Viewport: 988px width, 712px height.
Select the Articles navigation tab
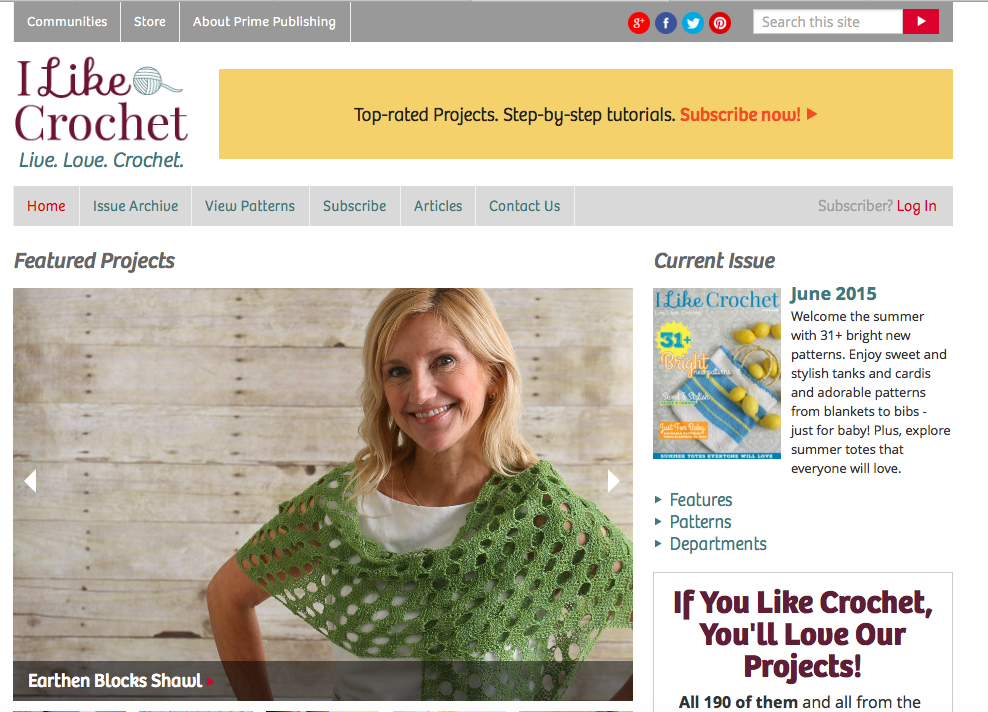click(x=438, y=206)
